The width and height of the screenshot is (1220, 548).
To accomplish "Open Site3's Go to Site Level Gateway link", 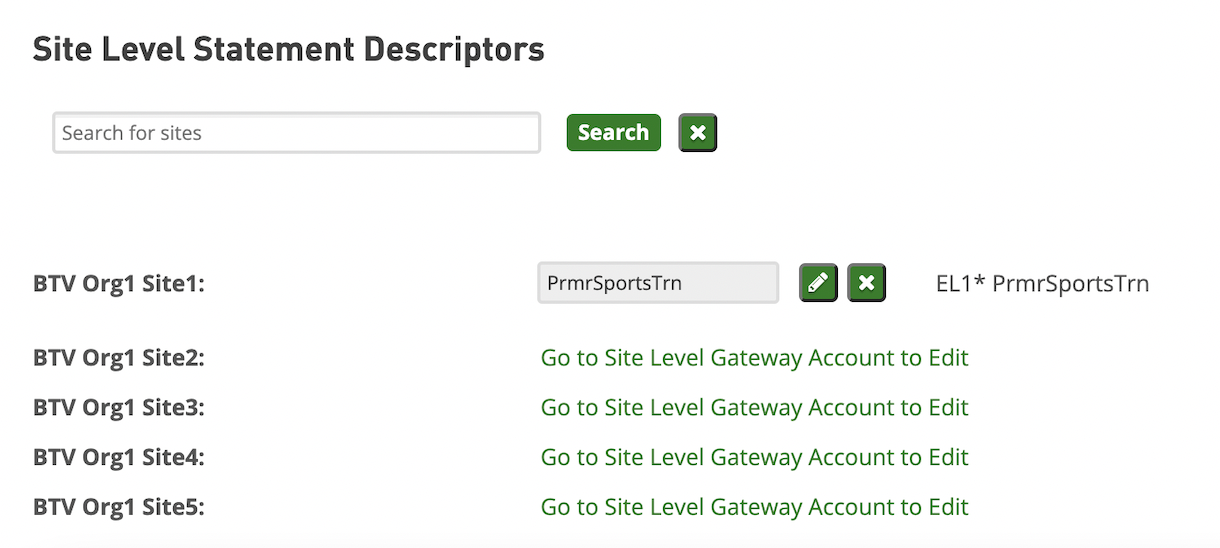I will click(x=754, y=407).
